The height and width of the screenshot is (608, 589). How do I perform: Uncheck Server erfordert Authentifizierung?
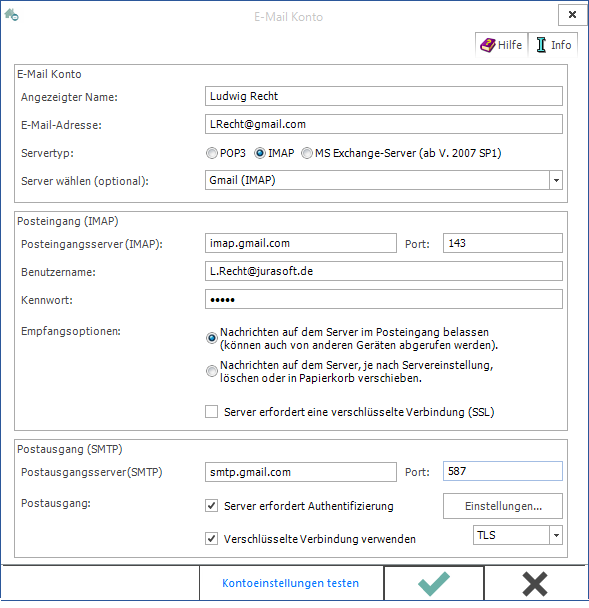click(x=211, y=506)
